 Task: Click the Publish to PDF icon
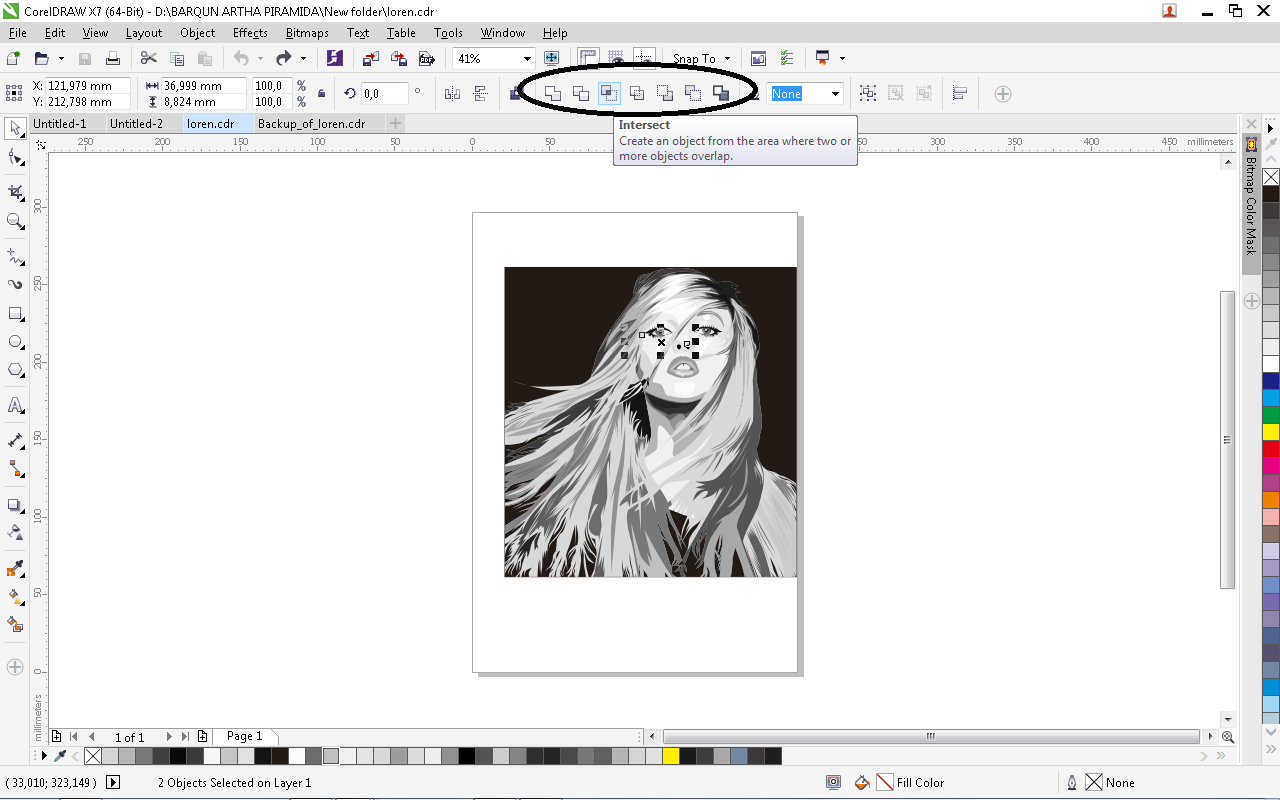pyautogui.click(x=427, y=58)
